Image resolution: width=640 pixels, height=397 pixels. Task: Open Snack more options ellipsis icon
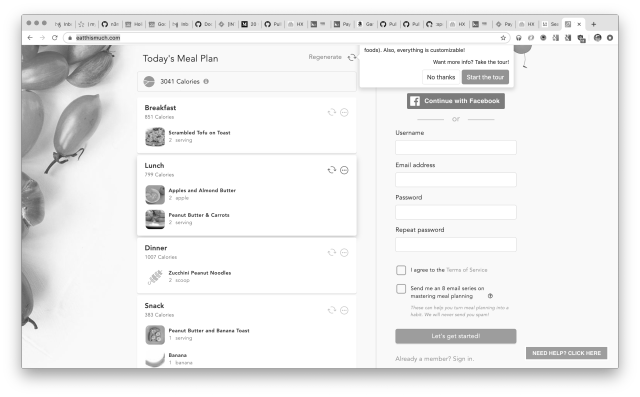[344, 310]
